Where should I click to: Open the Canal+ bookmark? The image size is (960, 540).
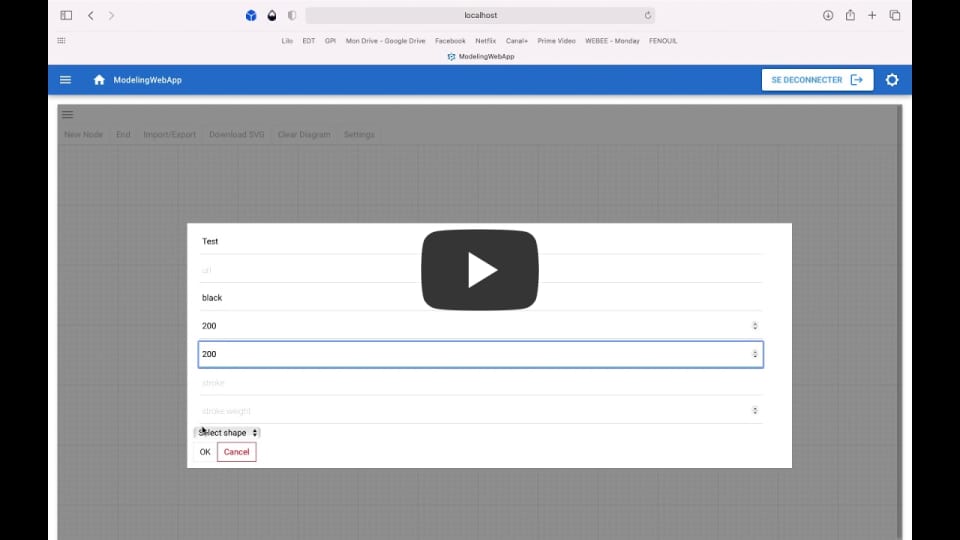click(x=517, y=41)
